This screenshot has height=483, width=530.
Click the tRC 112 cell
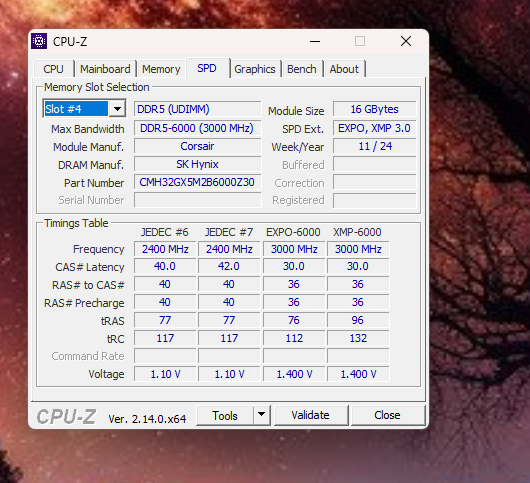(x=294, y=338)
